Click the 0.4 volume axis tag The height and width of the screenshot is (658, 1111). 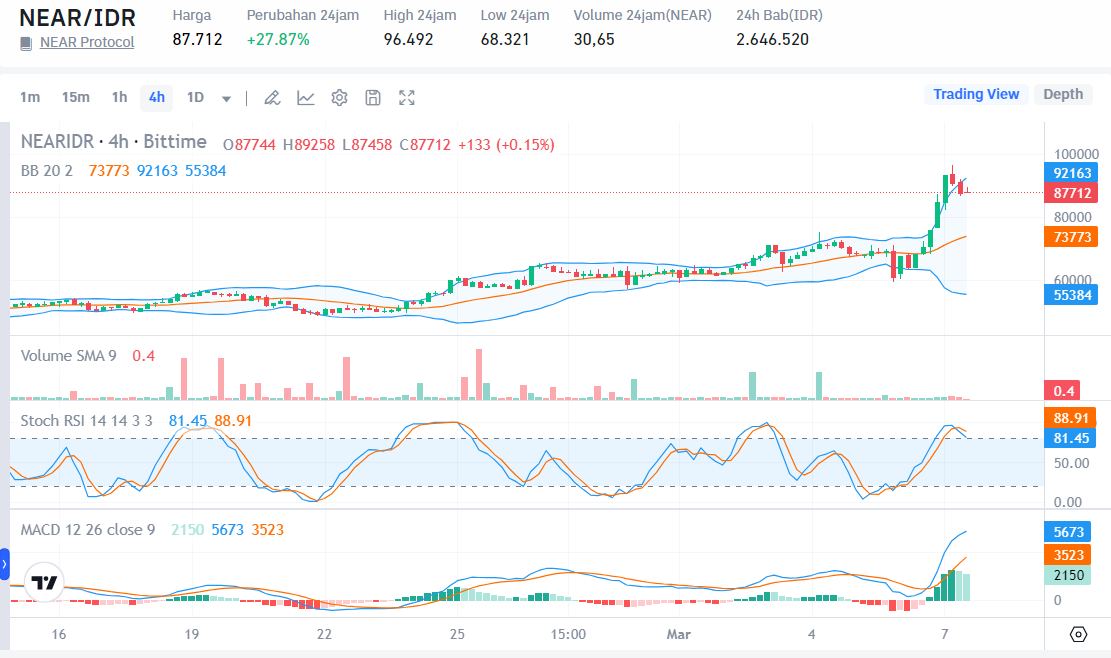click(1062, 390)
